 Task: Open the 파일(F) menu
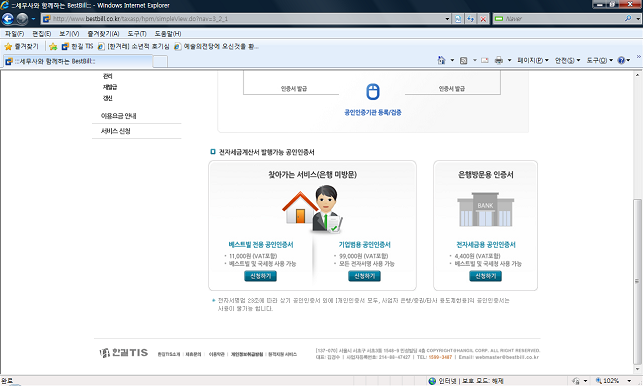14,34
